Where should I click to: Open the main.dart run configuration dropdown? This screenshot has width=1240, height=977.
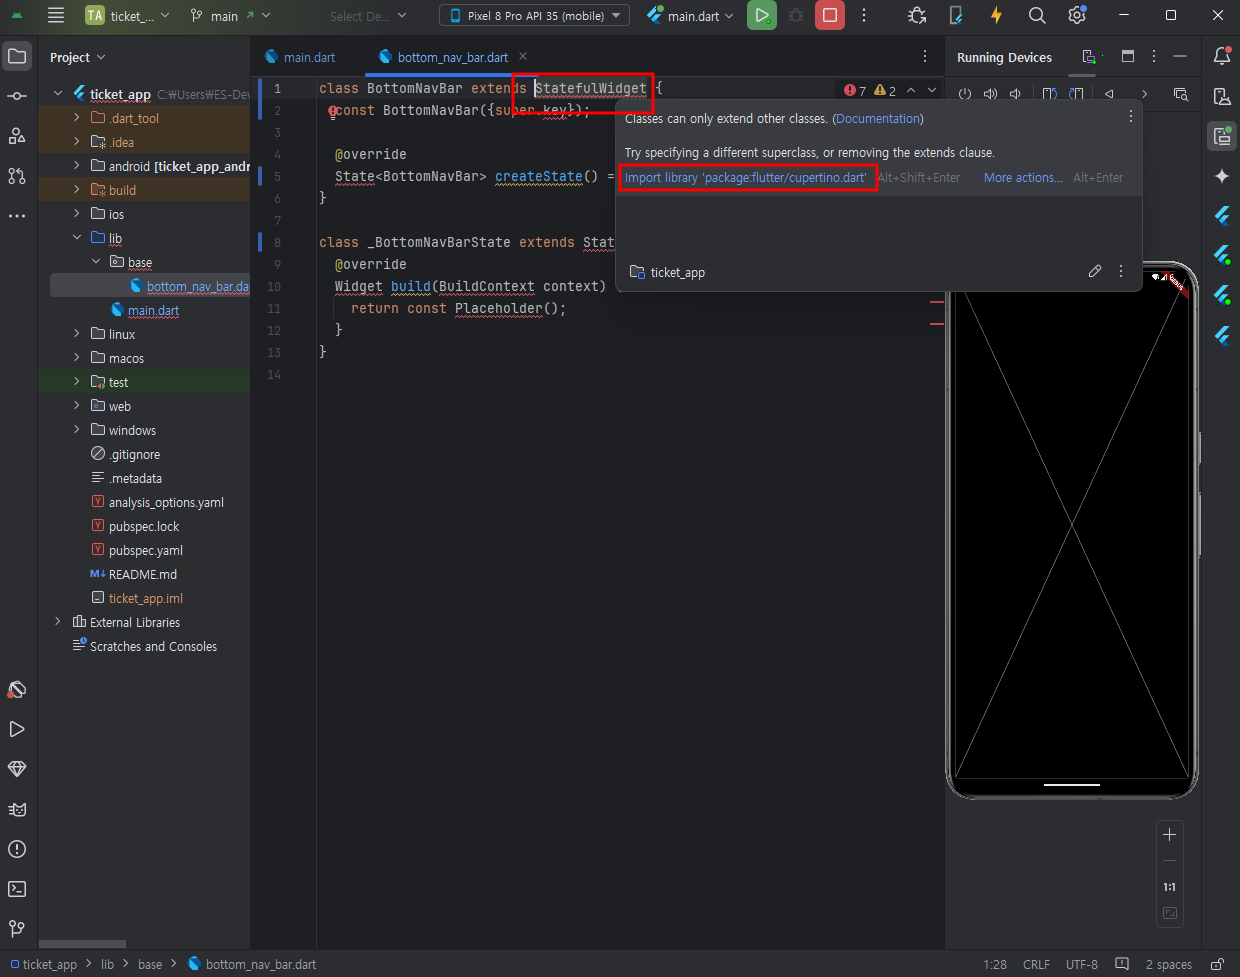pyautogui.click(x=690, y=15)
